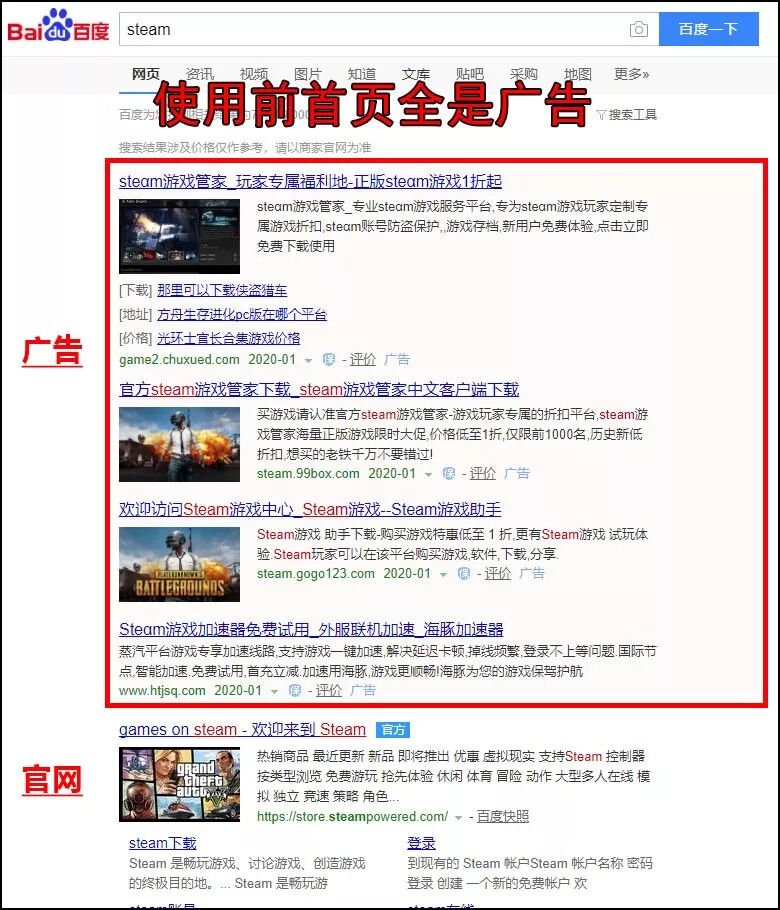Screen dimensions: 780x910
Task: Click 评价 link for game2.chuxued.com
Action: pyautogui.click(x=363, y=360)
